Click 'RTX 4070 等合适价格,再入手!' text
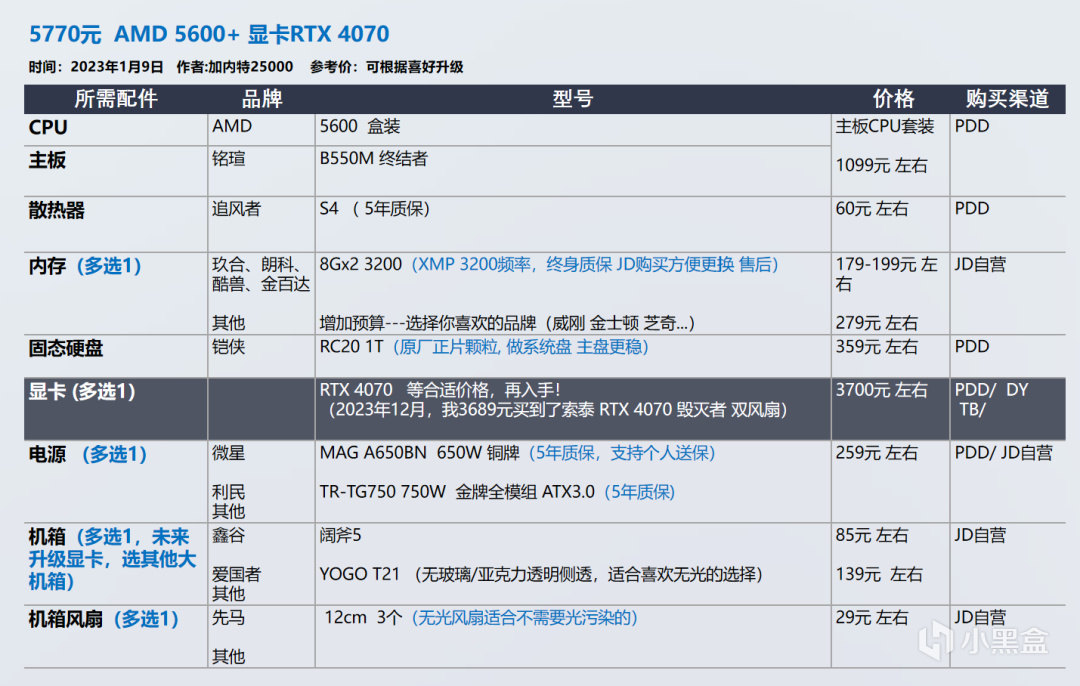 pyautogui.click(x=440, y=390)
